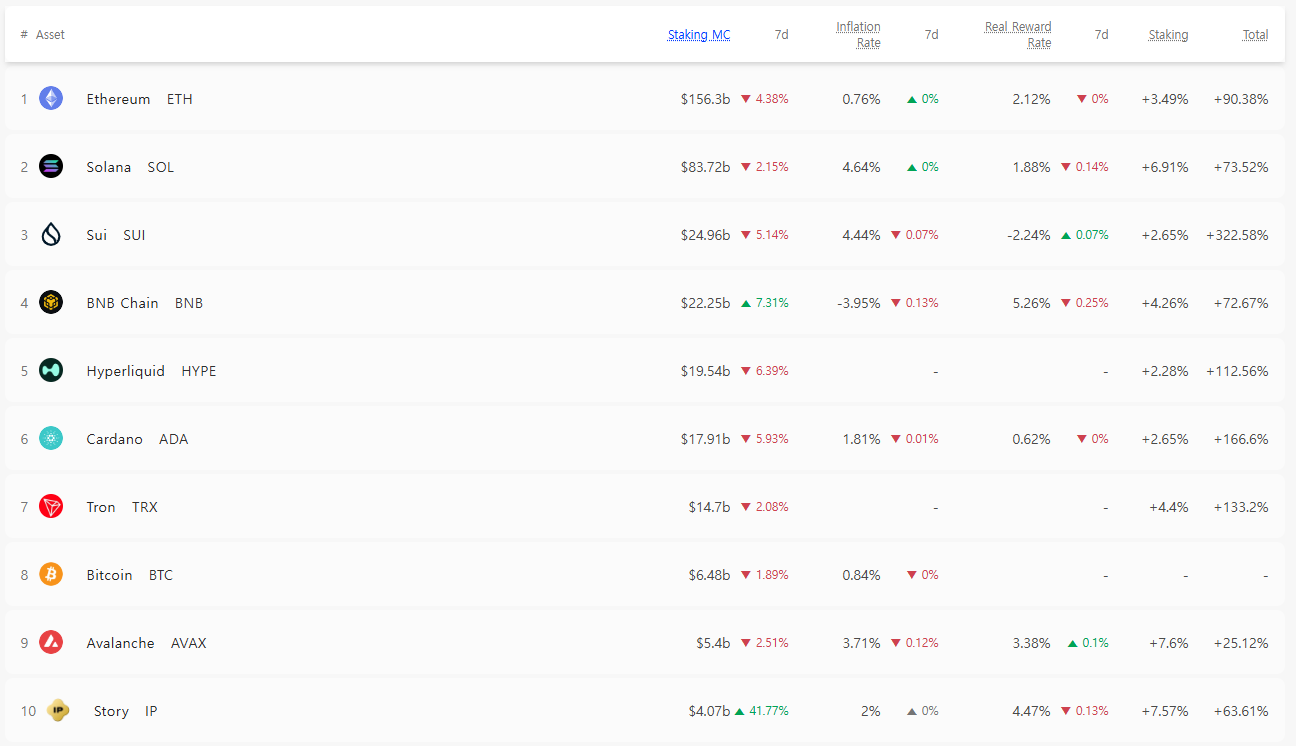1296x746 pixels.
Task: Open the Tron asset name
Action: pyautogui.click(x=101, y=507)
